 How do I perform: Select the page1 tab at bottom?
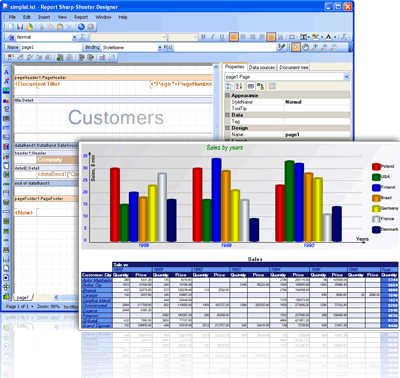click(23, 297)
